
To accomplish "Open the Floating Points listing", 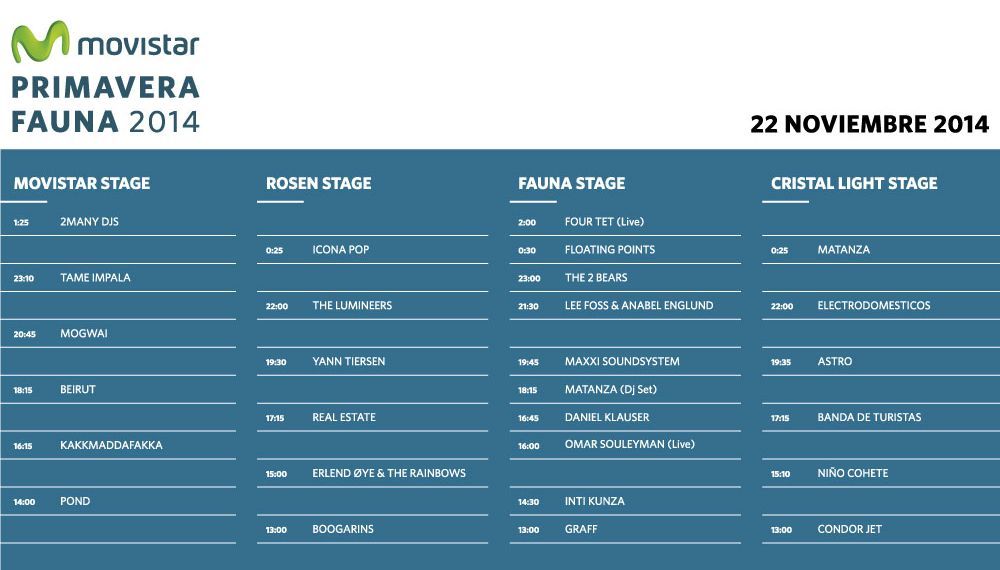I will (x=610, y=250).
